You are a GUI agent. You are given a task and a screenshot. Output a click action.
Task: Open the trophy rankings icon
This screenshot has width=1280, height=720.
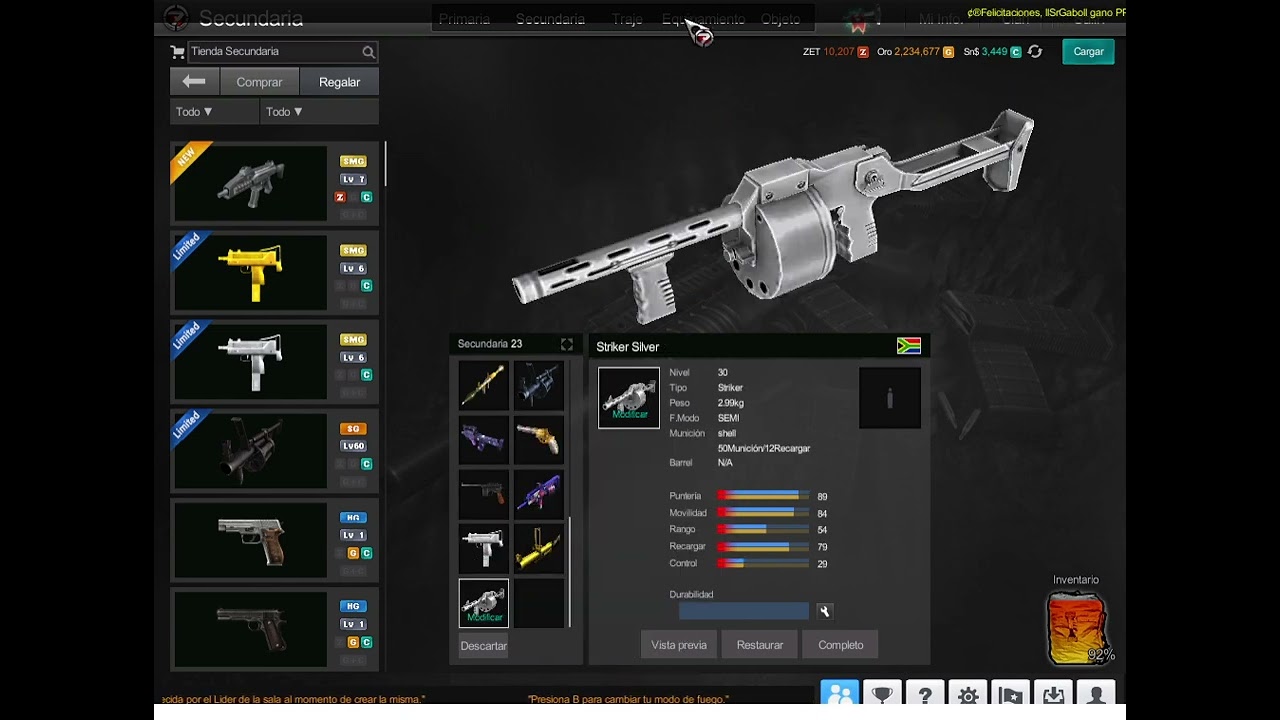click(882, 693)
